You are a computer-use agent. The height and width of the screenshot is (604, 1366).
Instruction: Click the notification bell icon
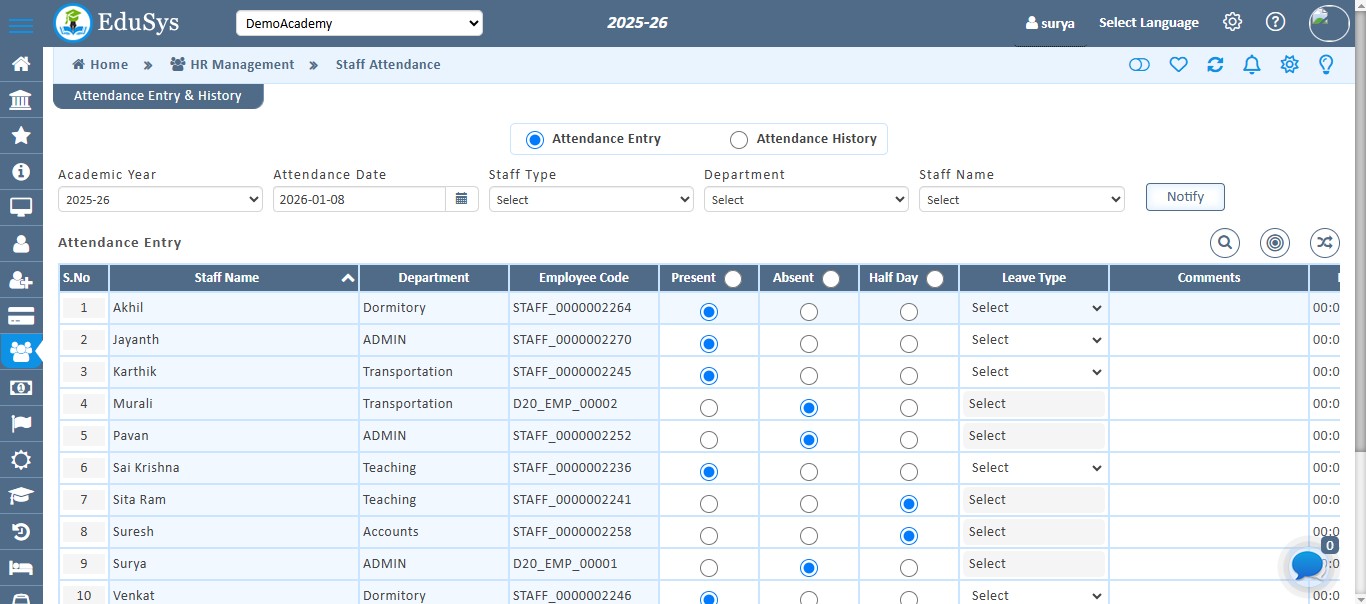coord(1251,65)
